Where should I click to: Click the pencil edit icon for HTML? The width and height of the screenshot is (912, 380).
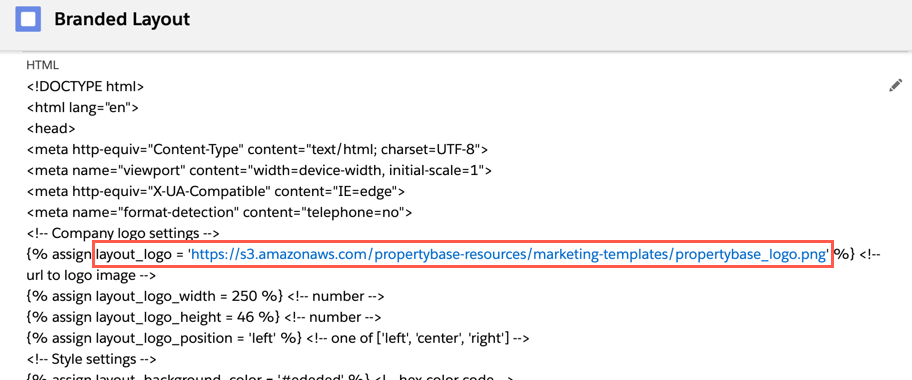[x=895, y=86]
